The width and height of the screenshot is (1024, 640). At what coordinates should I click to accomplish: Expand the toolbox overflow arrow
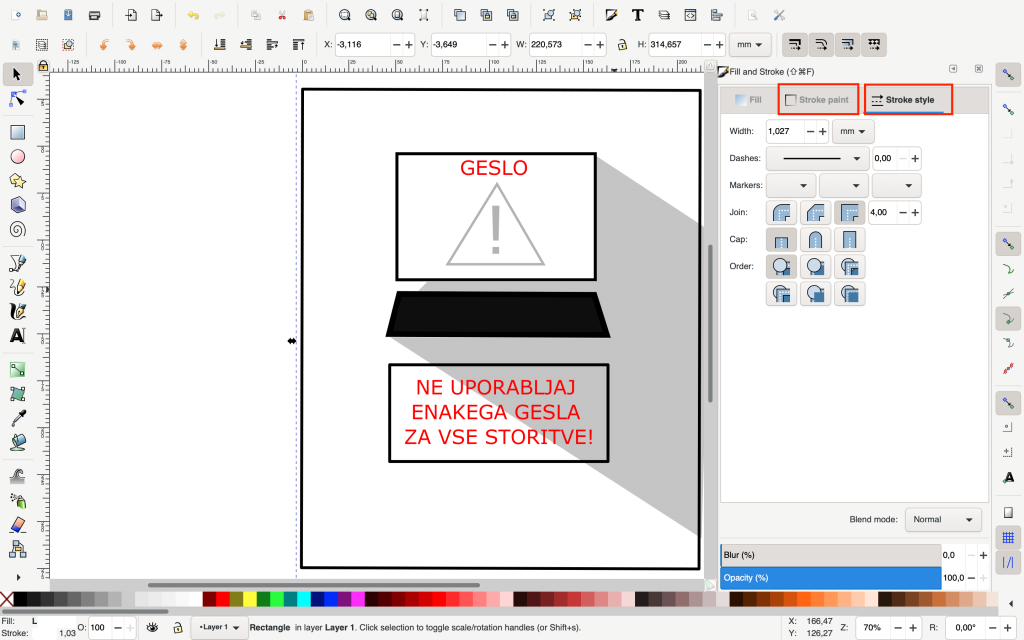(18, 577)
